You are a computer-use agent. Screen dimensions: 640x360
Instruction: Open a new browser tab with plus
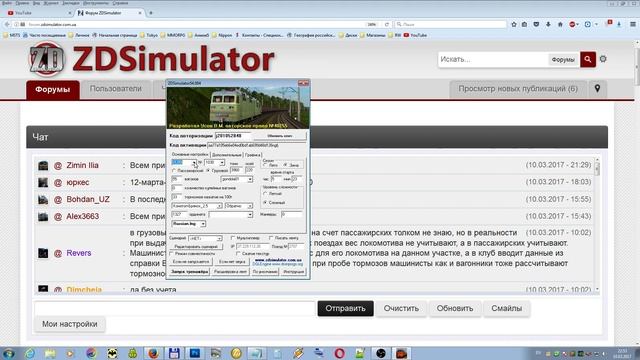tap(151, 13)
